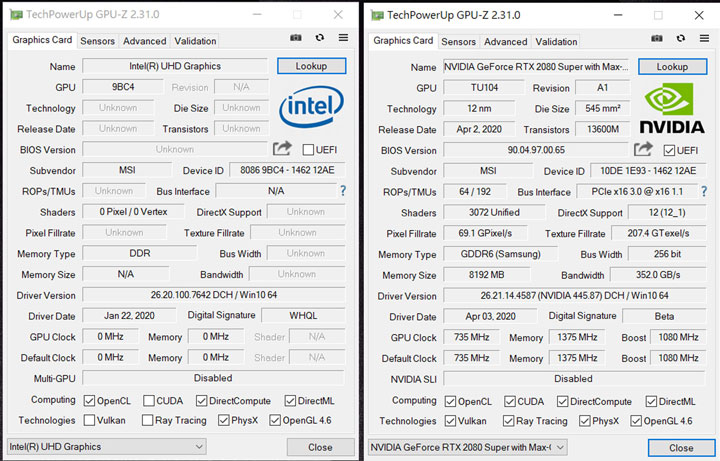Switch to Validation tab in NVIDIA window
Viewport: 720px width, 461px height.
[556, 41]
